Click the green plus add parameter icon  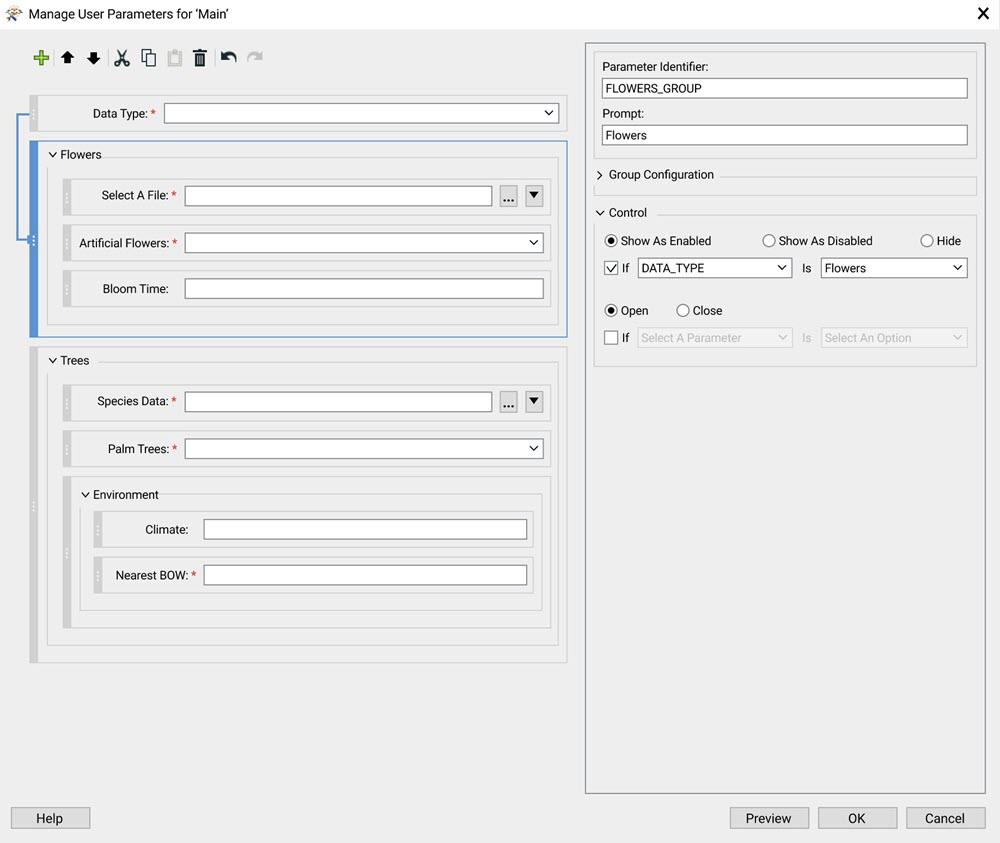41,58
